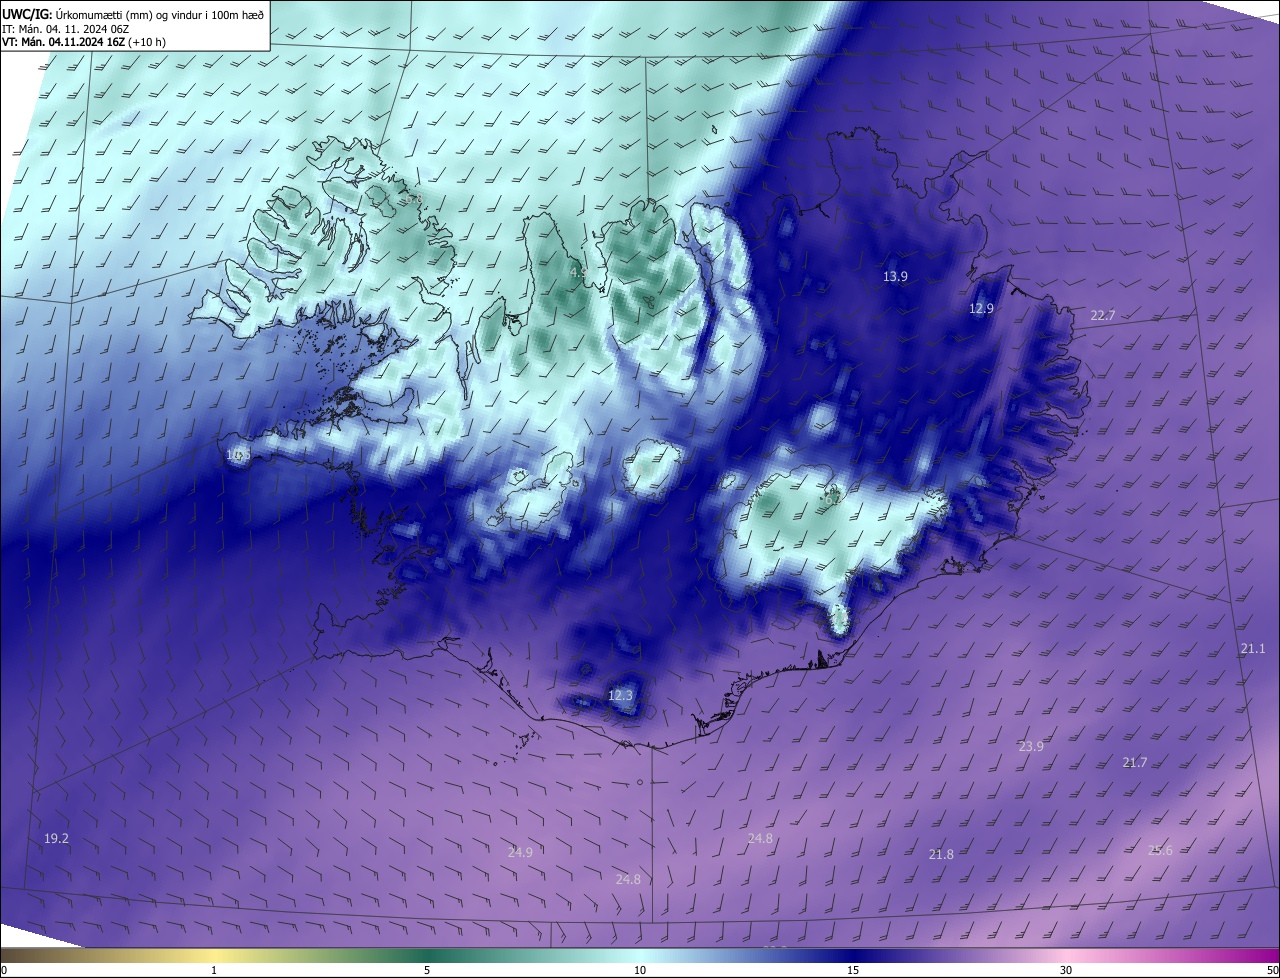Select the colour scale tick label 30
1280x978 pixels.
pos(1066,970)
